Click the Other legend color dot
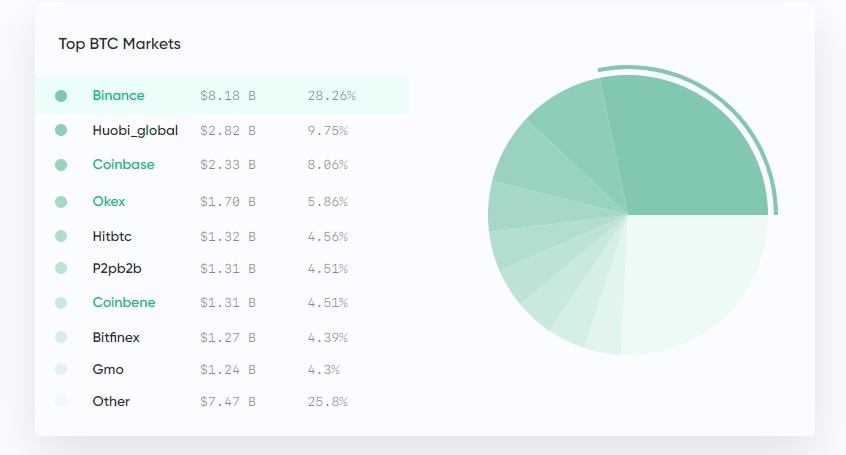The width and height of the screenshot is (846, 455). (x=61, y=401)
